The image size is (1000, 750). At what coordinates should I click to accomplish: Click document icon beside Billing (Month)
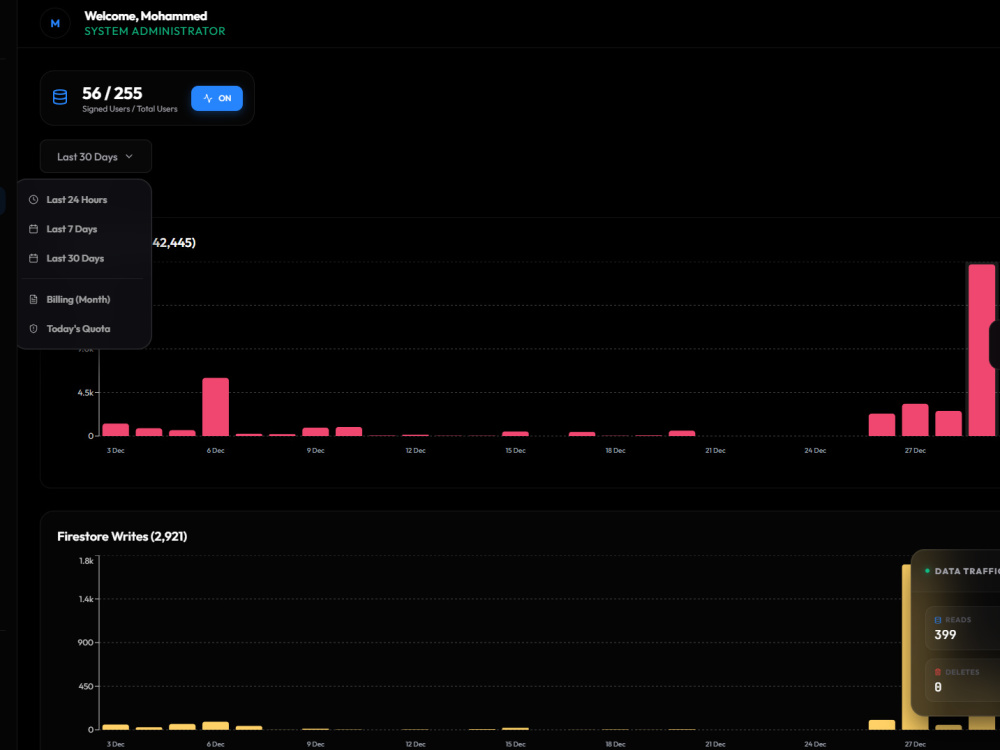point(33,299)
